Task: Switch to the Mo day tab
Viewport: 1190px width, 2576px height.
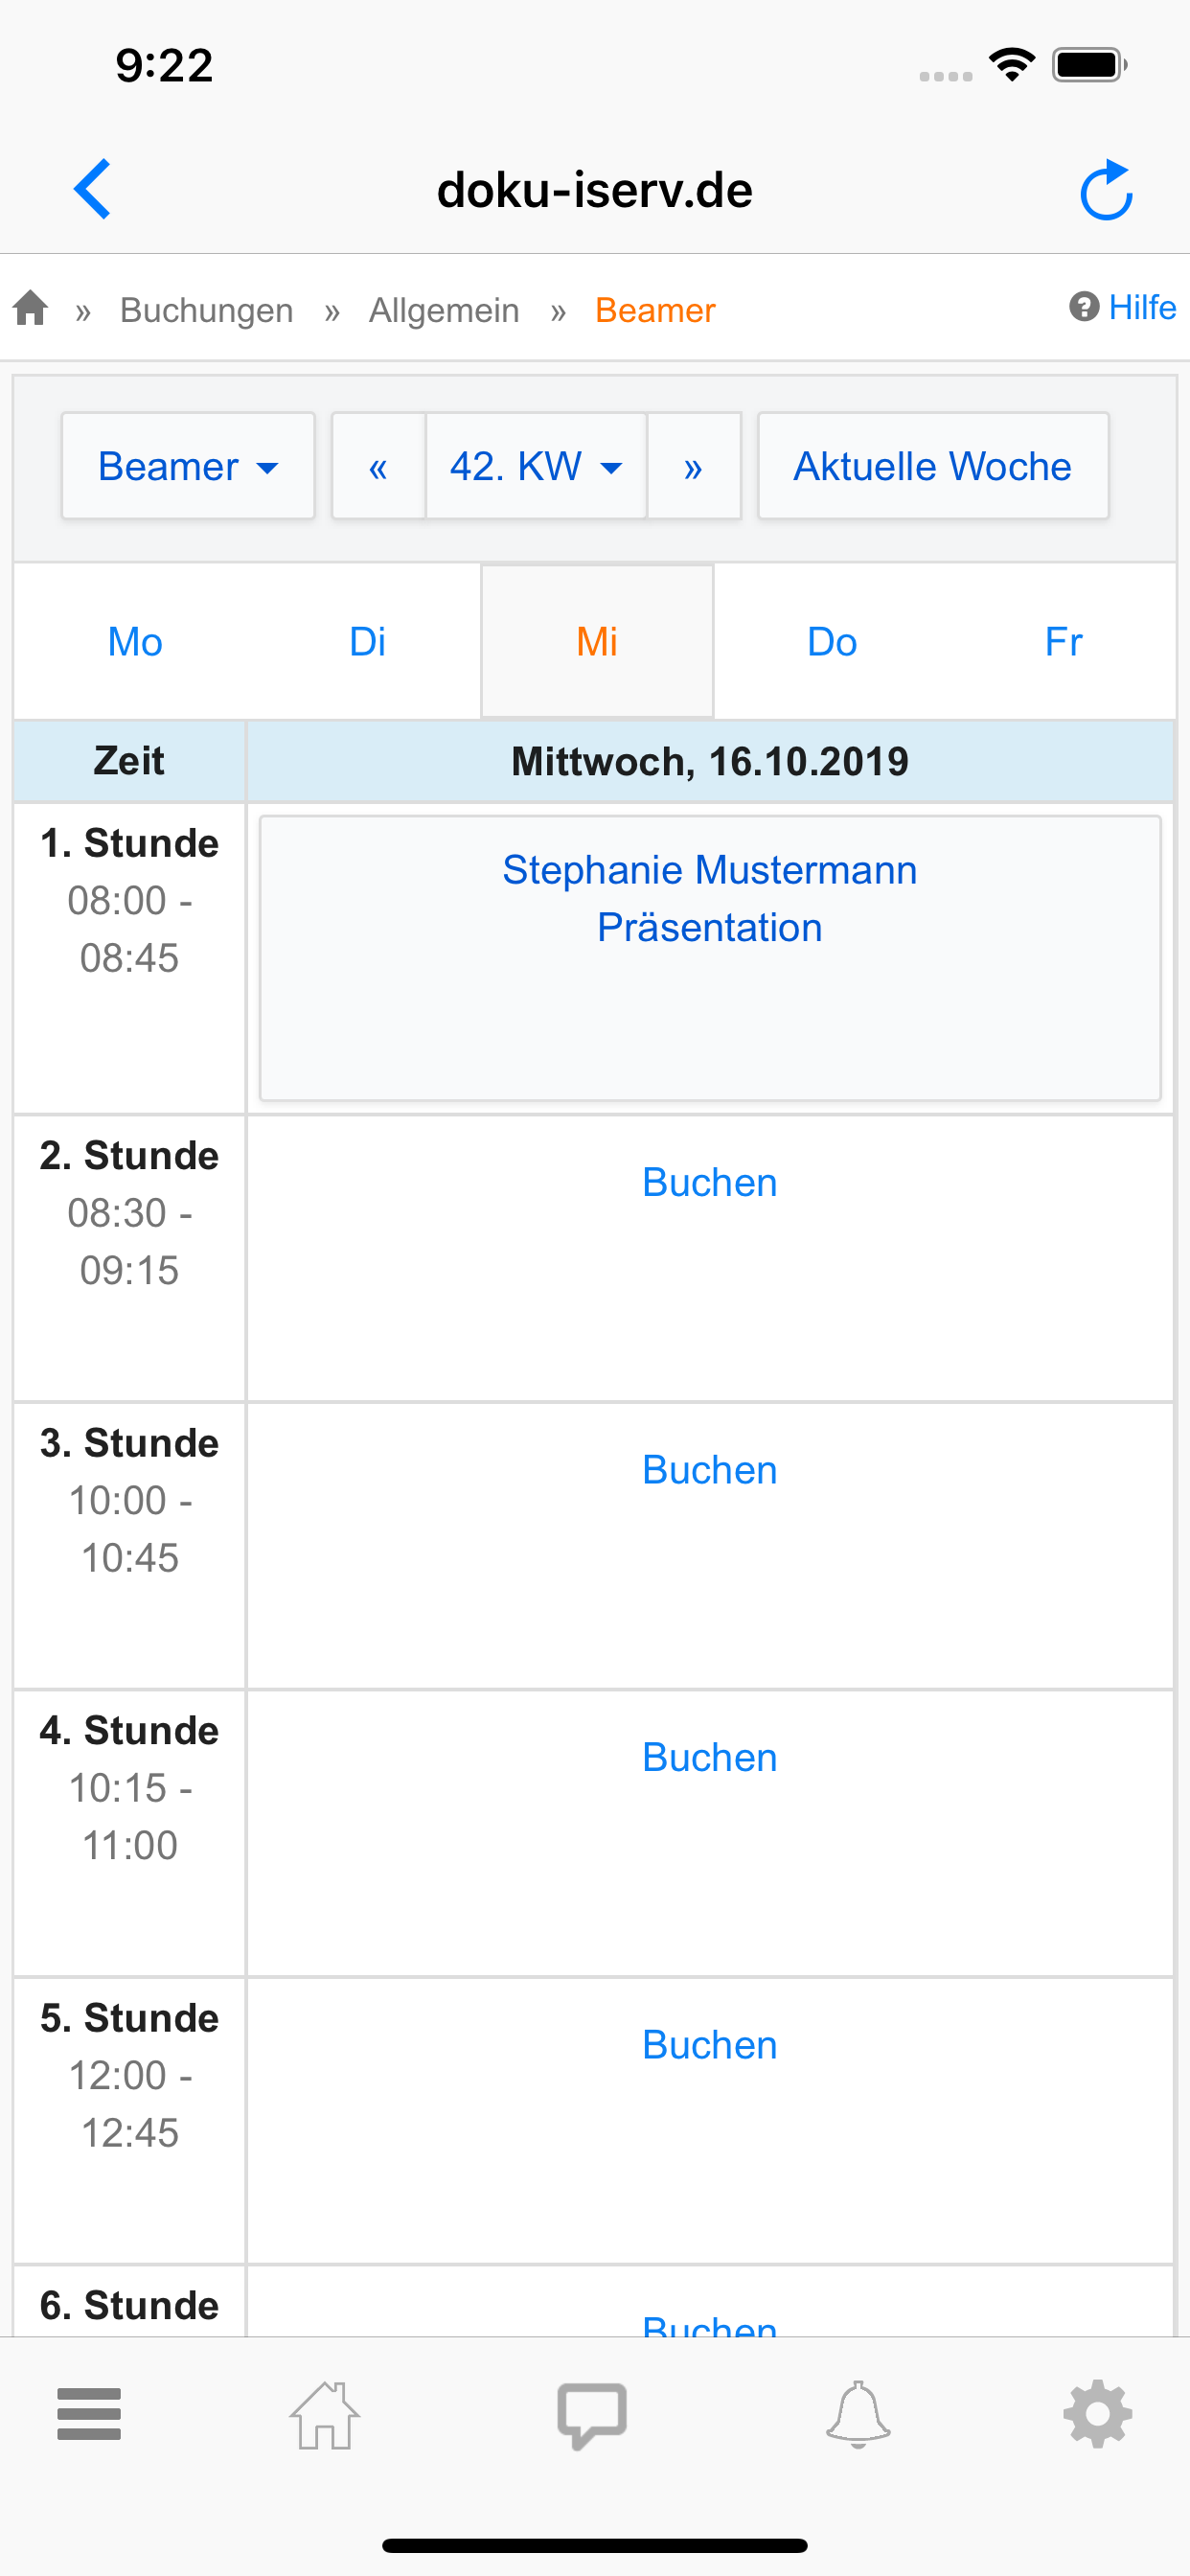Action: coord(135,641)
